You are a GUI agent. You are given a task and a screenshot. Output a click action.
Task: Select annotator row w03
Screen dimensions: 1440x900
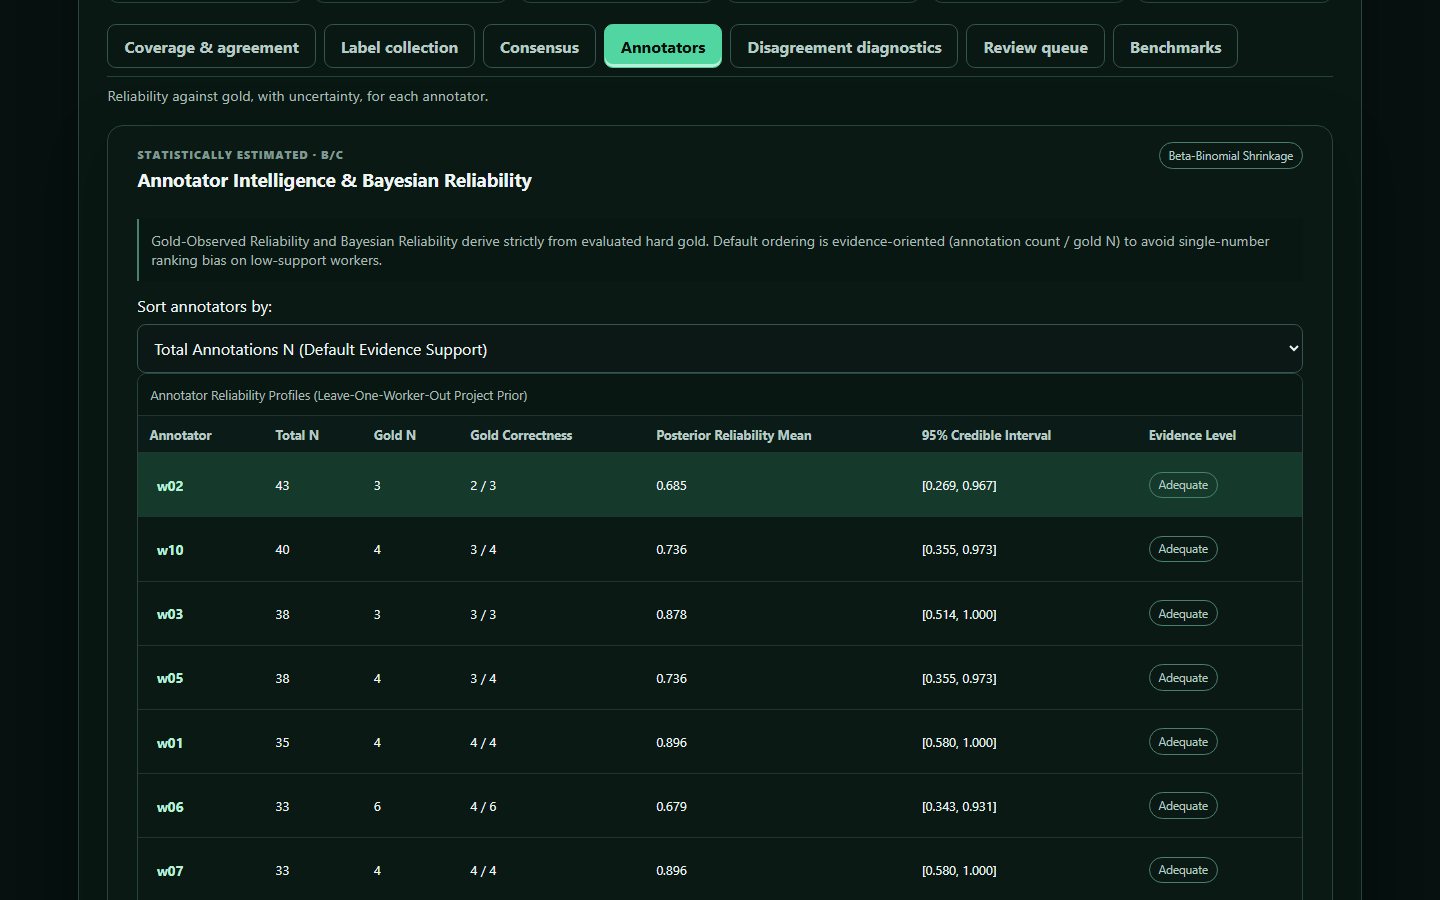click(720, 614)
